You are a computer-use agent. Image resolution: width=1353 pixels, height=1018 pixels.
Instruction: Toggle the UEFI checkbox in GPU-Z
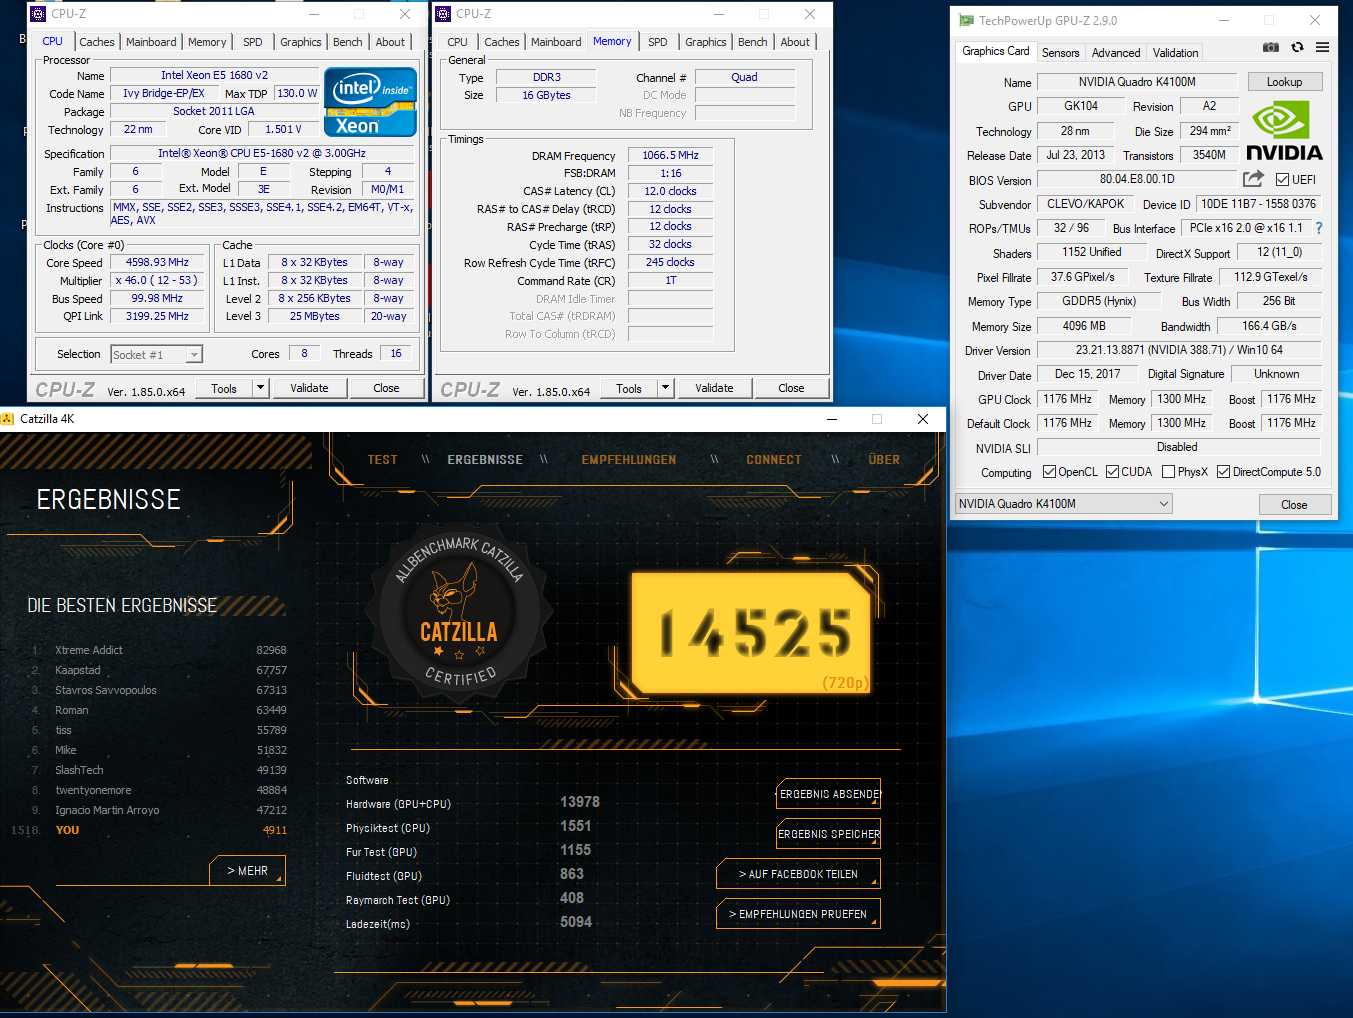coord(1282,180)
